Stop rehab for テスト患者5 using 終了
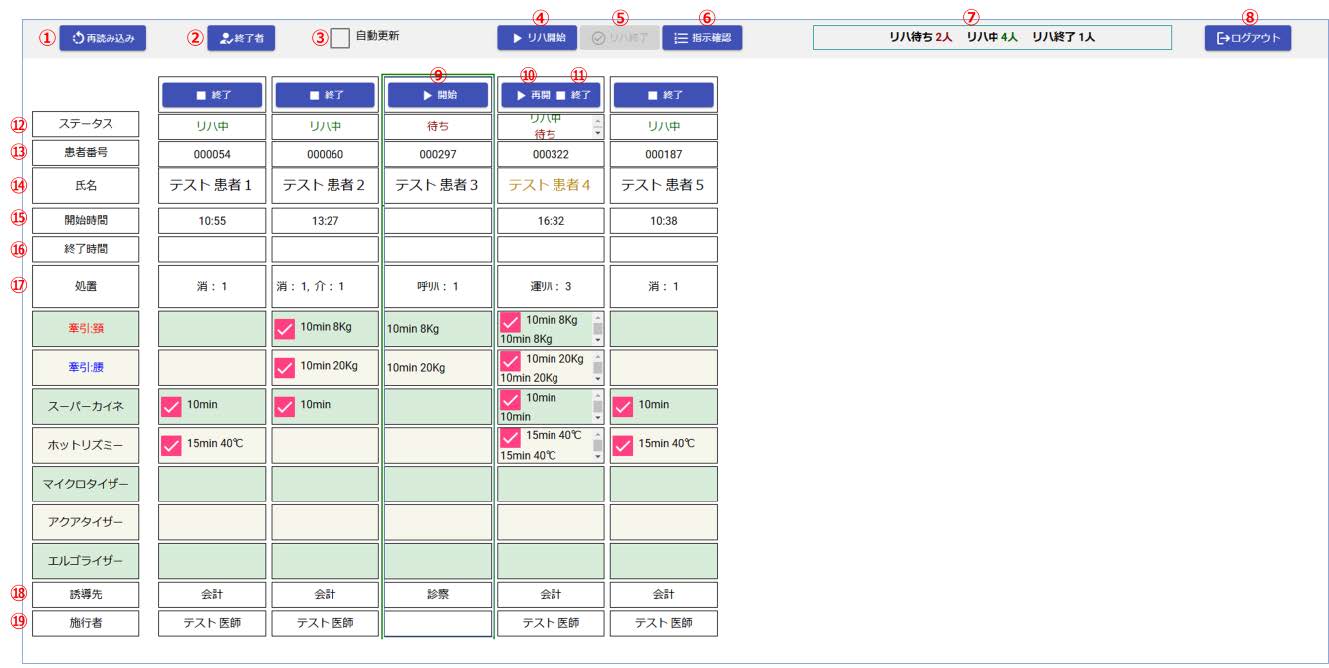 pyautogui.click(x=663, y=95)
